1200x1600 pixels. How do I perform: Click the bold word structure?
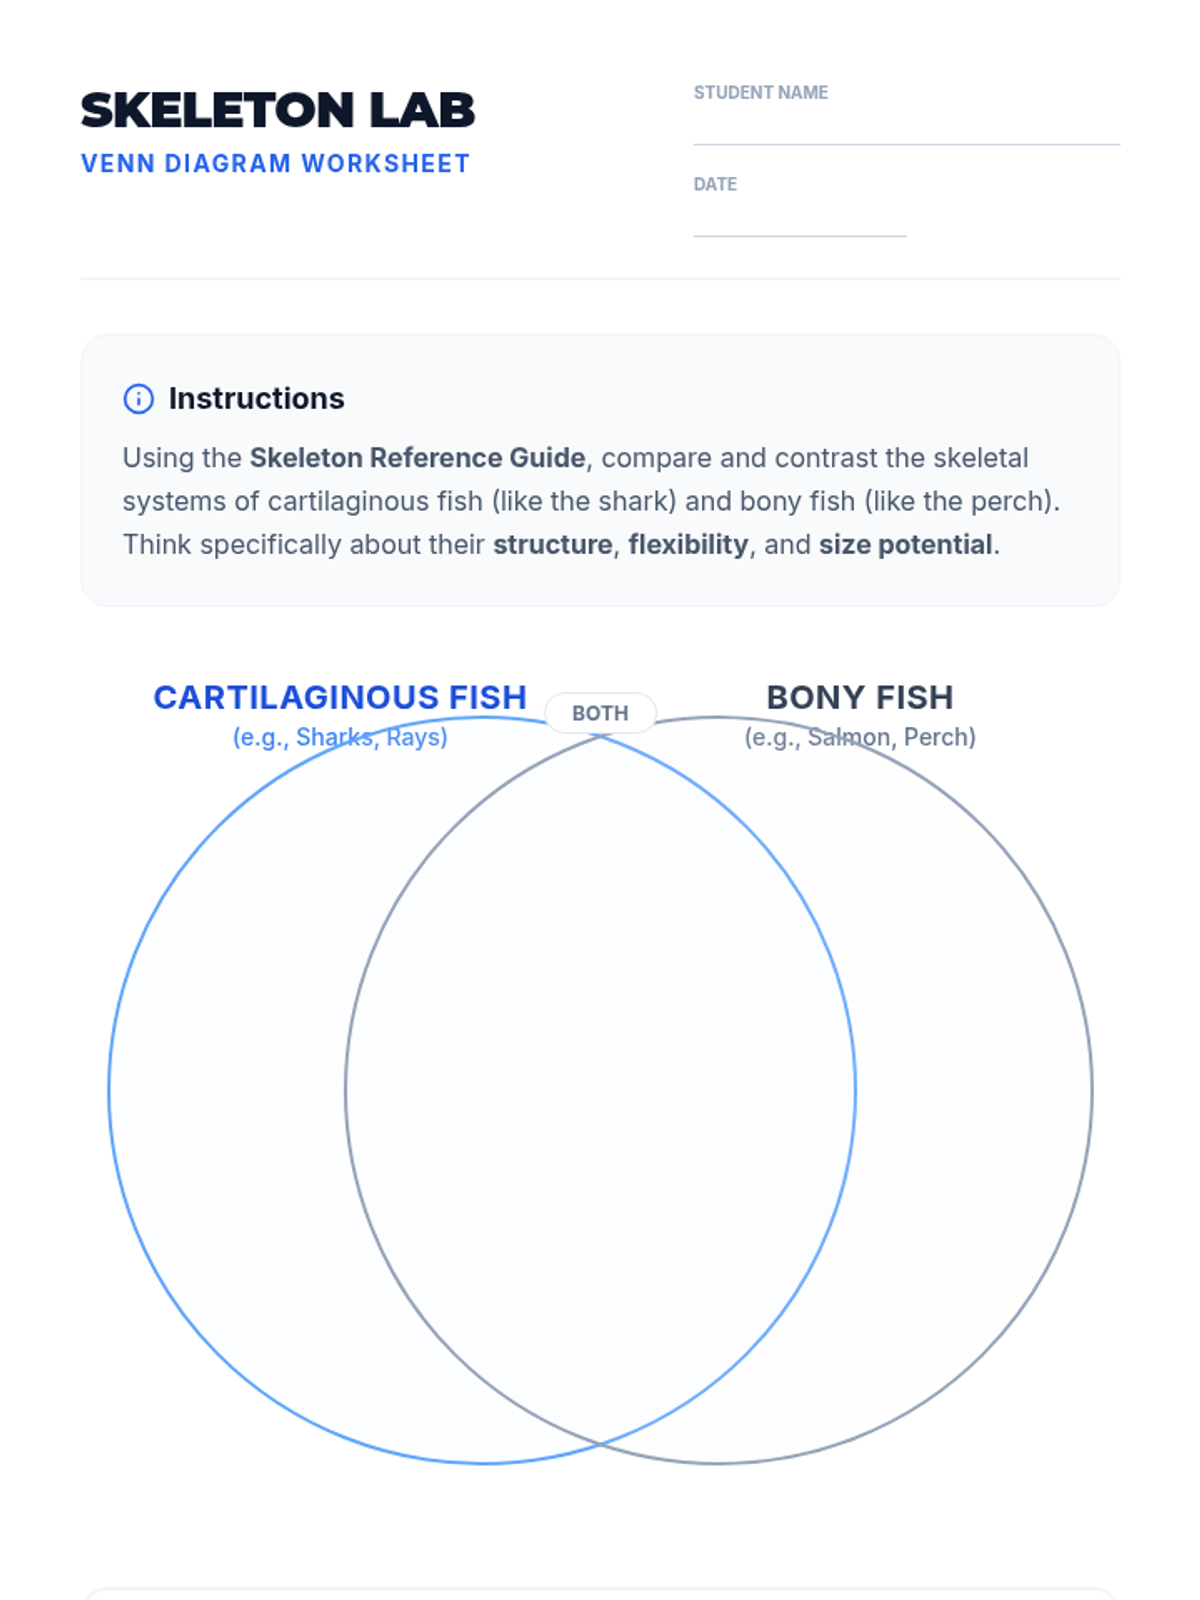[x=552, y=545]
